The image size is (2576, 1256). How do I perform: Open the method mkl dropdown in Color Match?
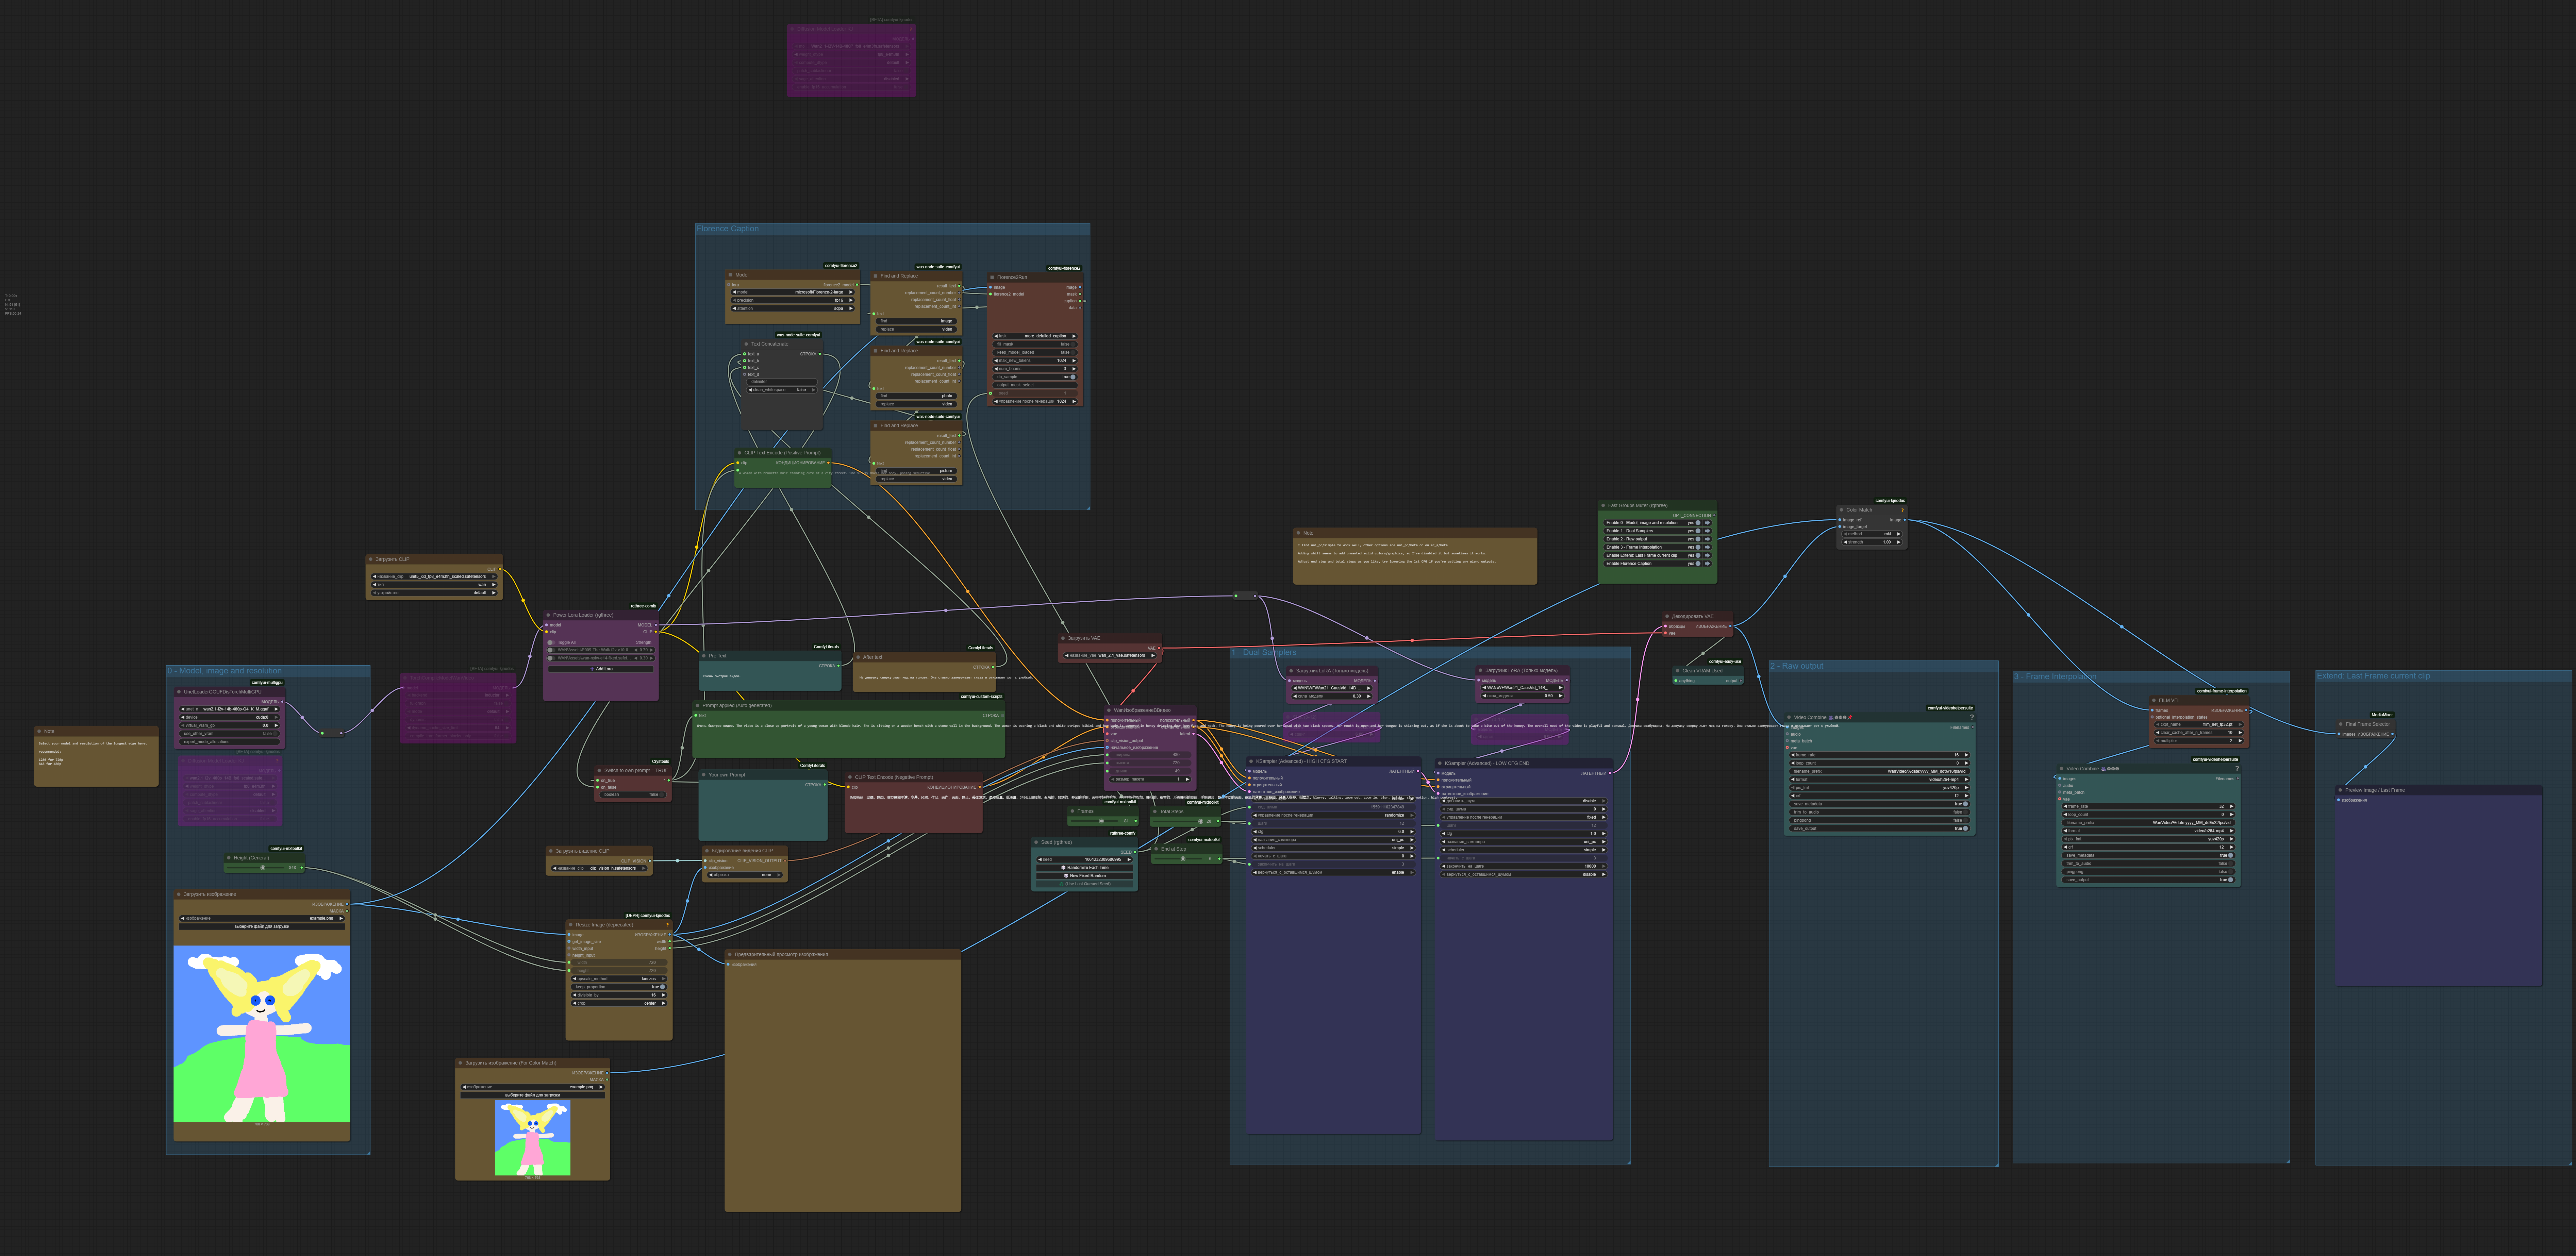point(1872,534)
